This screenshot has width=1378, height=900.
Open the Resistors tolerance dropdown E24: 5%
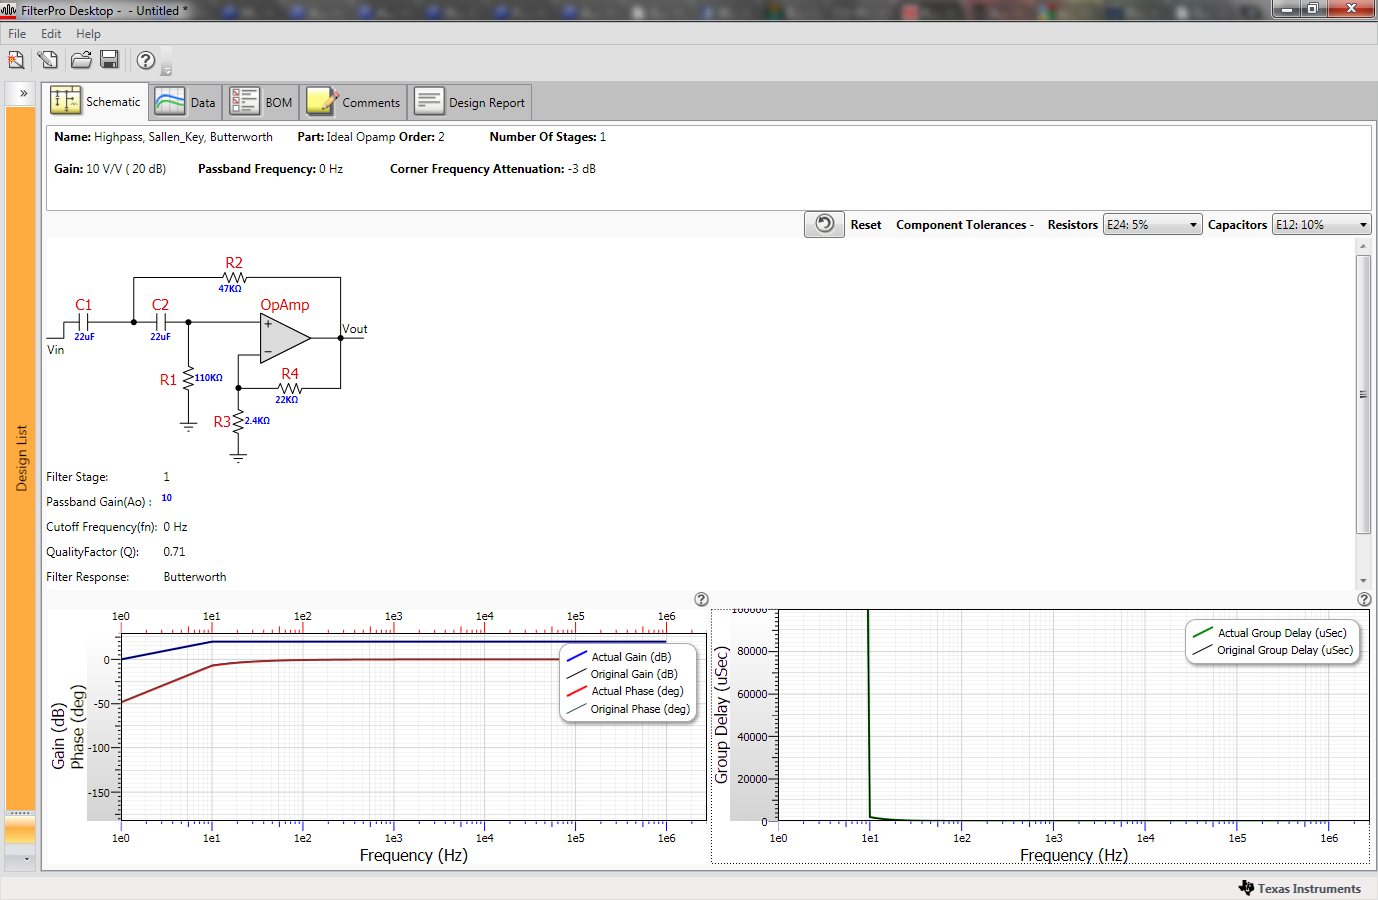[1152, 225]
